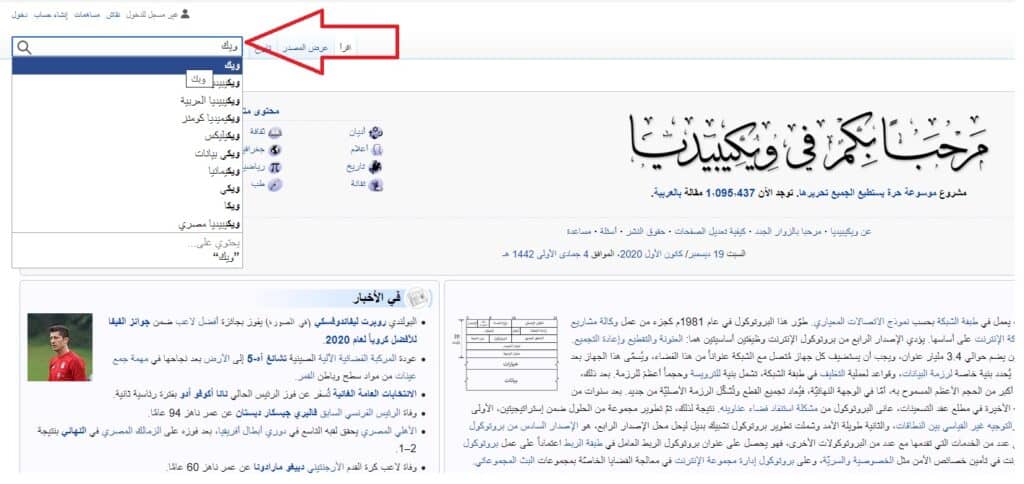
Task: Switch to the اقرأ (Read) tab
Action: (345, 48)
